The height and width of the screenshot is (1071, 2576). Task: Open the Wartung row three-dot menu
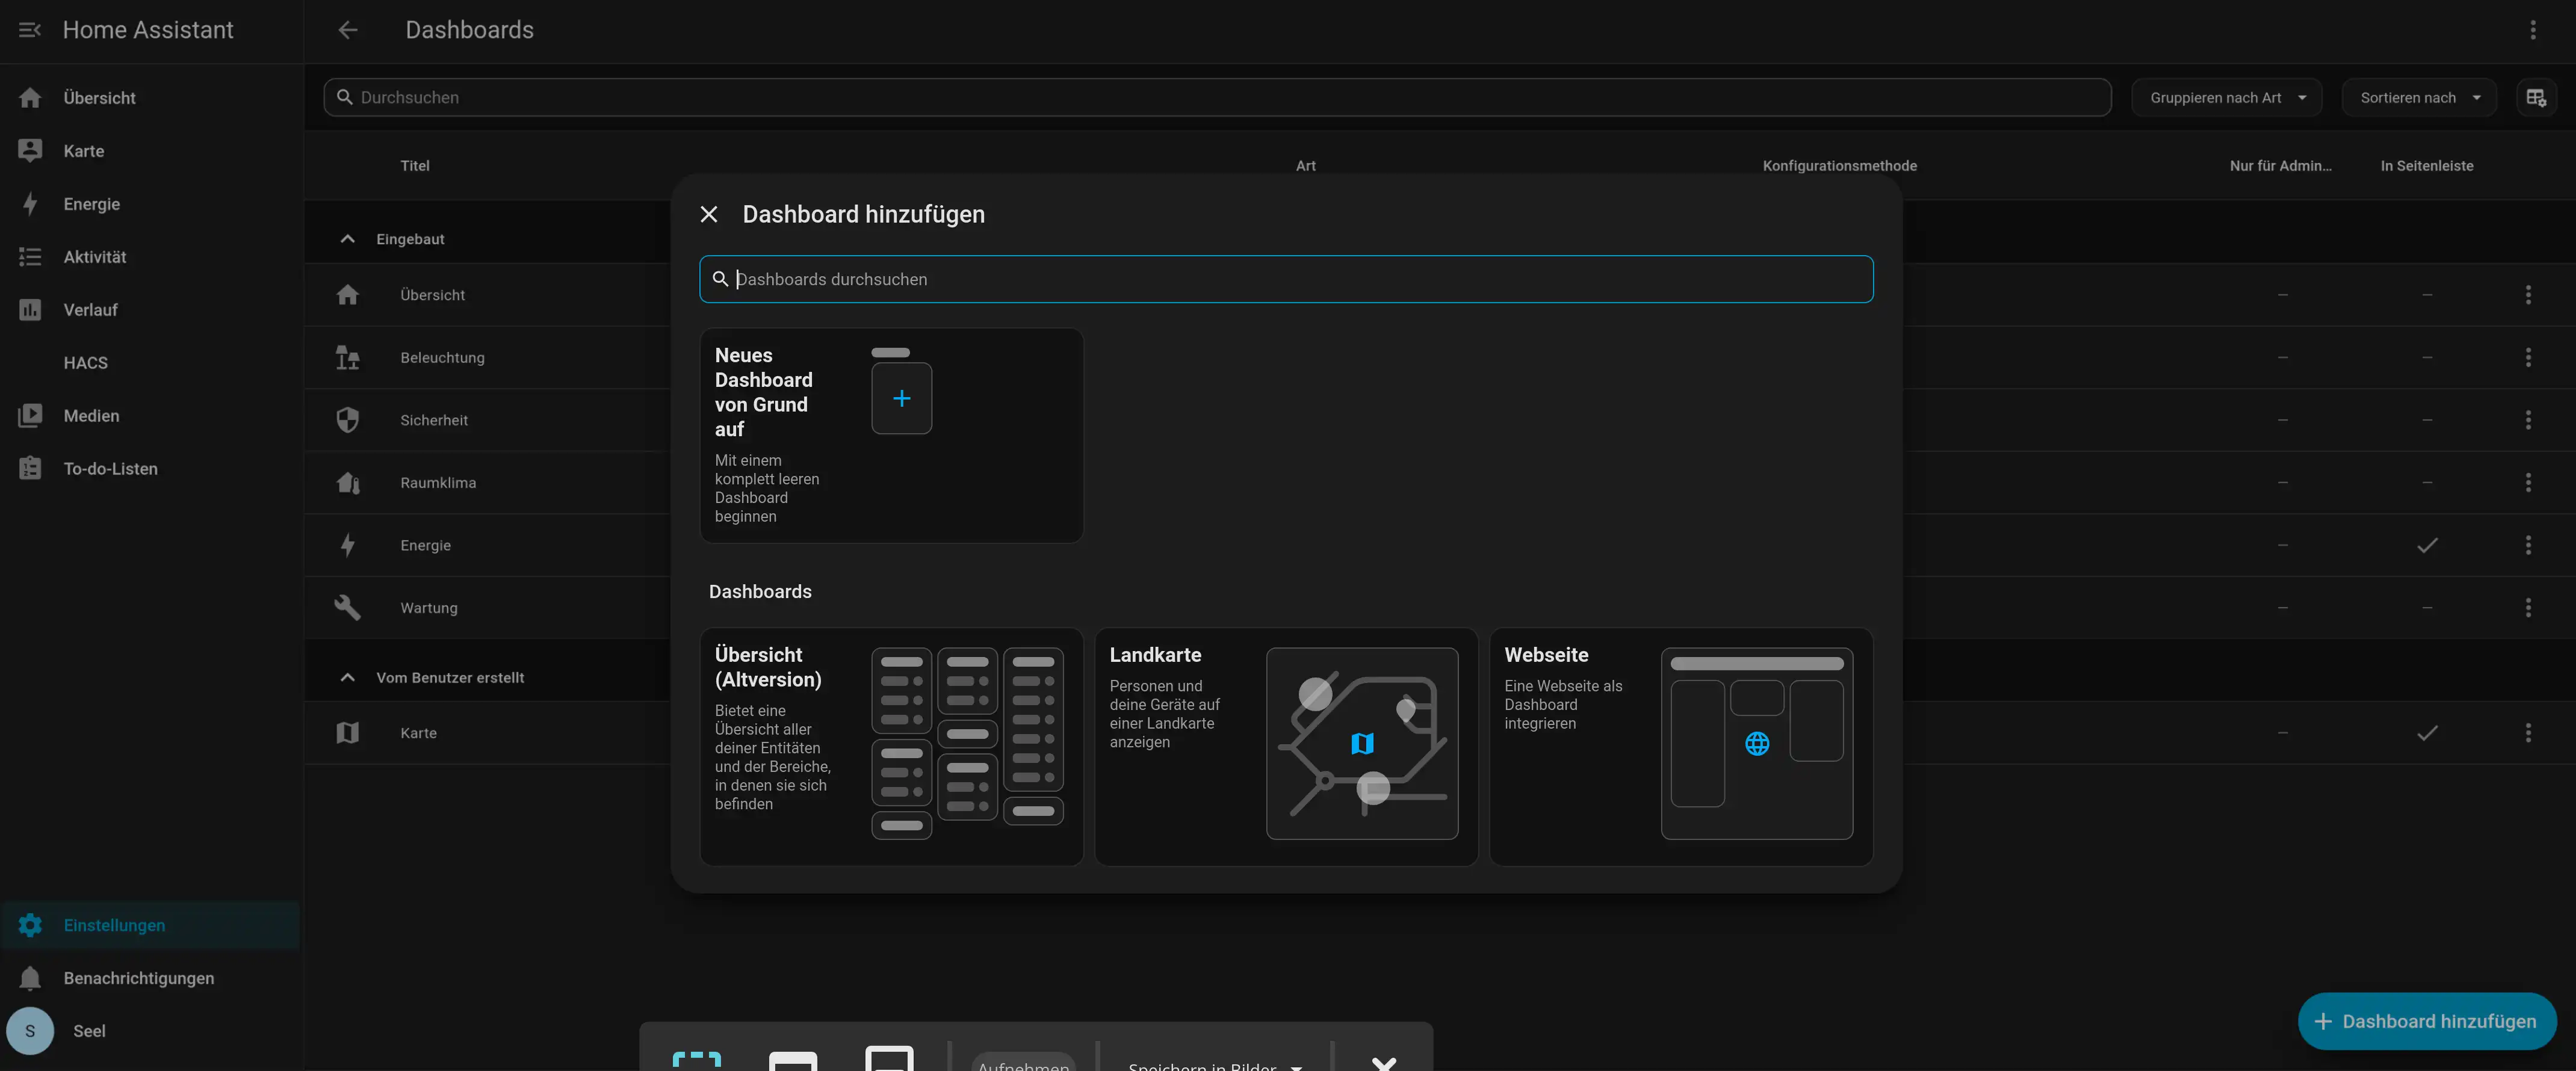(2528, 607)
